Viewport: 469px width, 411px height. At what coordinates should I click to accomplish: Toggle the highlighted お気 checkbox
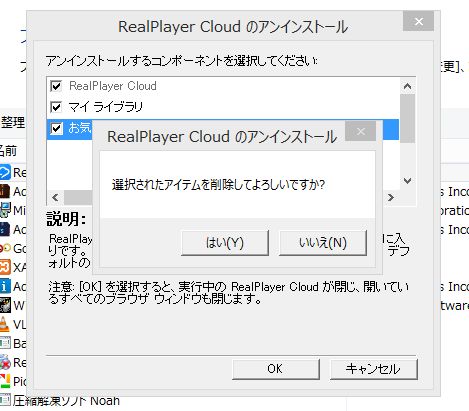tap(56, 128)
